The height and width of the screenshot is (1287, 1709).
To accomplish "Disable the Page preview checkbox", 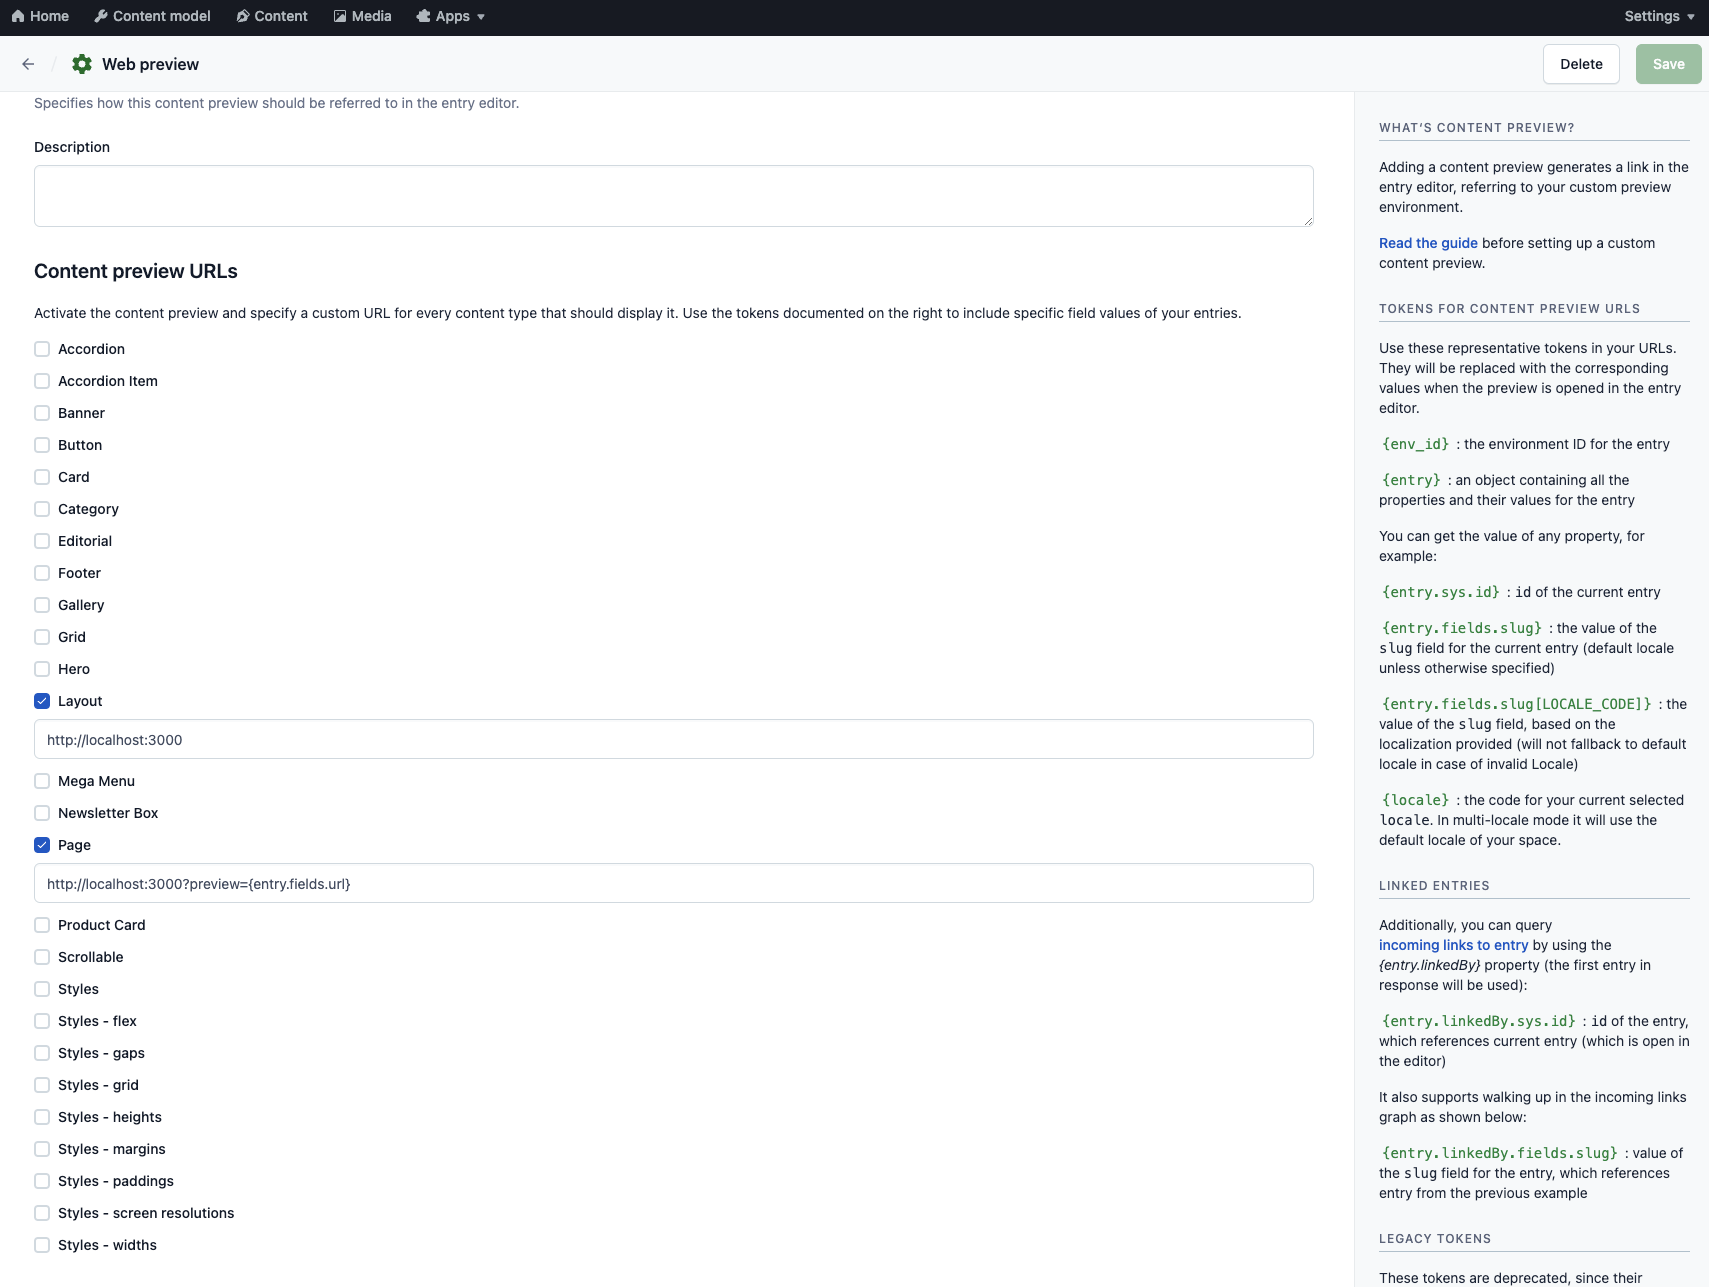I will (x=41, y=844).
